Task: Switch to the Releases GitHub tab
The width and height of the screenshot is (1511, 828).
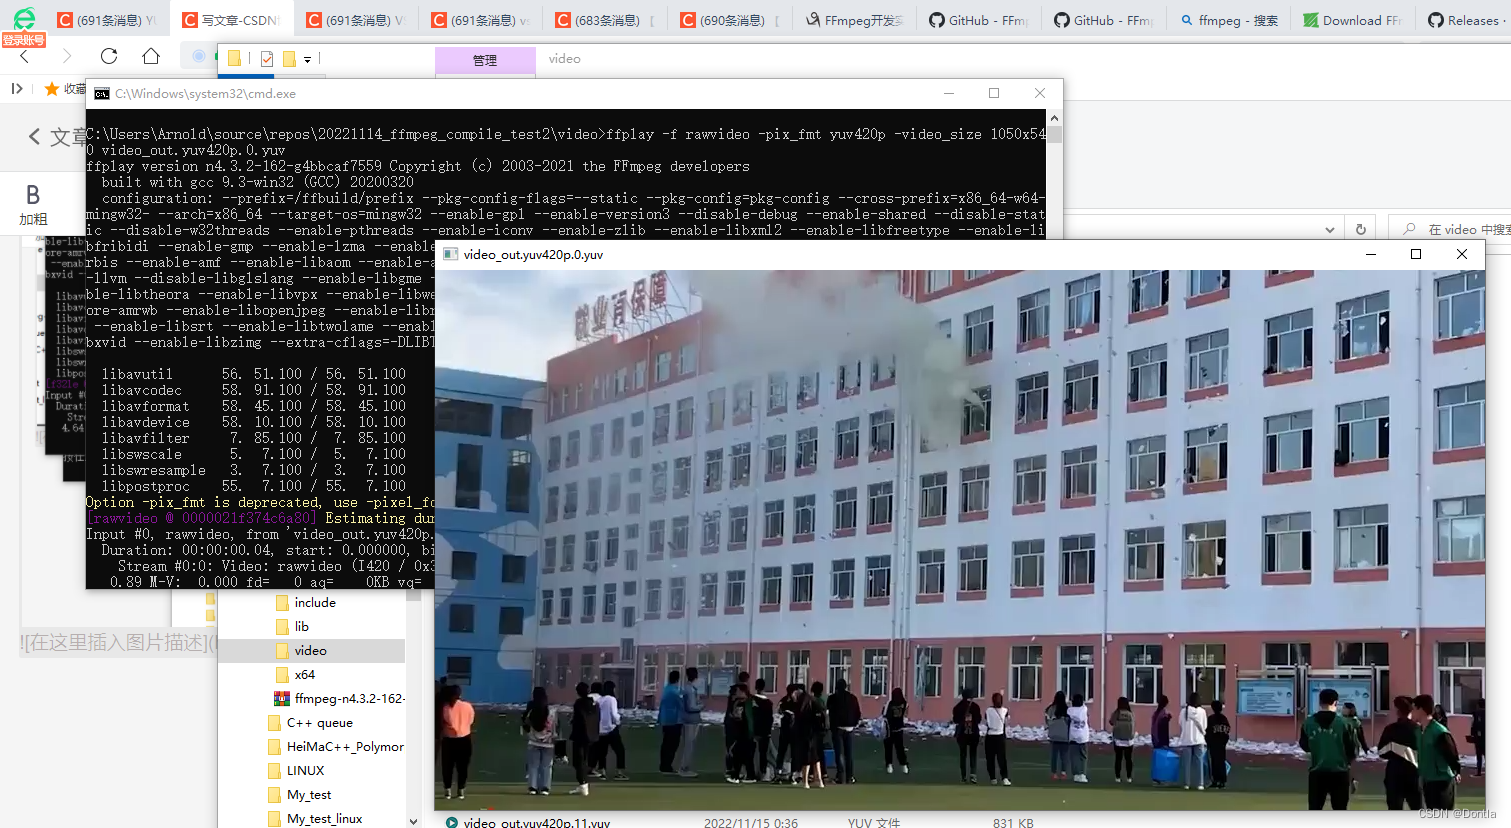Action: point(1464,20)
